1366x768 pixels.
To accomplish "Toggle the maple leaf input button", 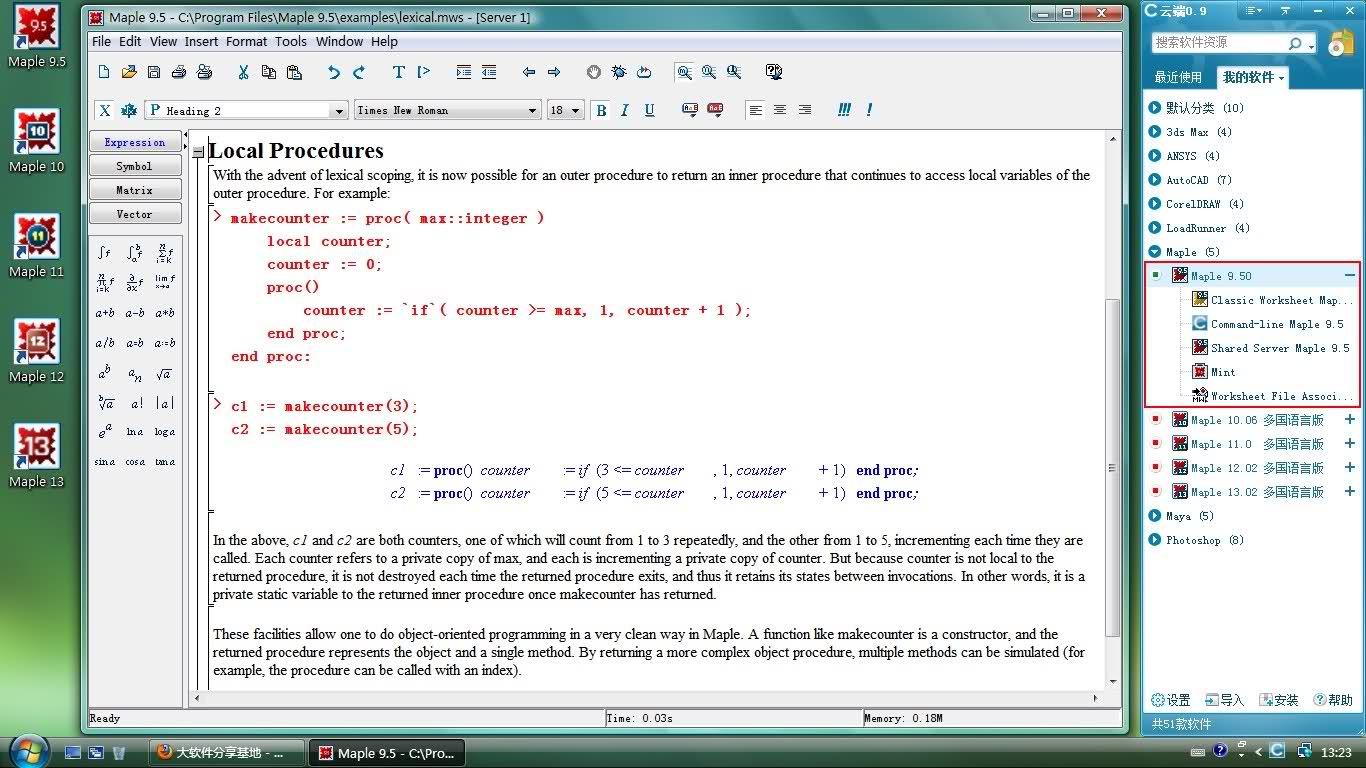I will tap(129, 110).
